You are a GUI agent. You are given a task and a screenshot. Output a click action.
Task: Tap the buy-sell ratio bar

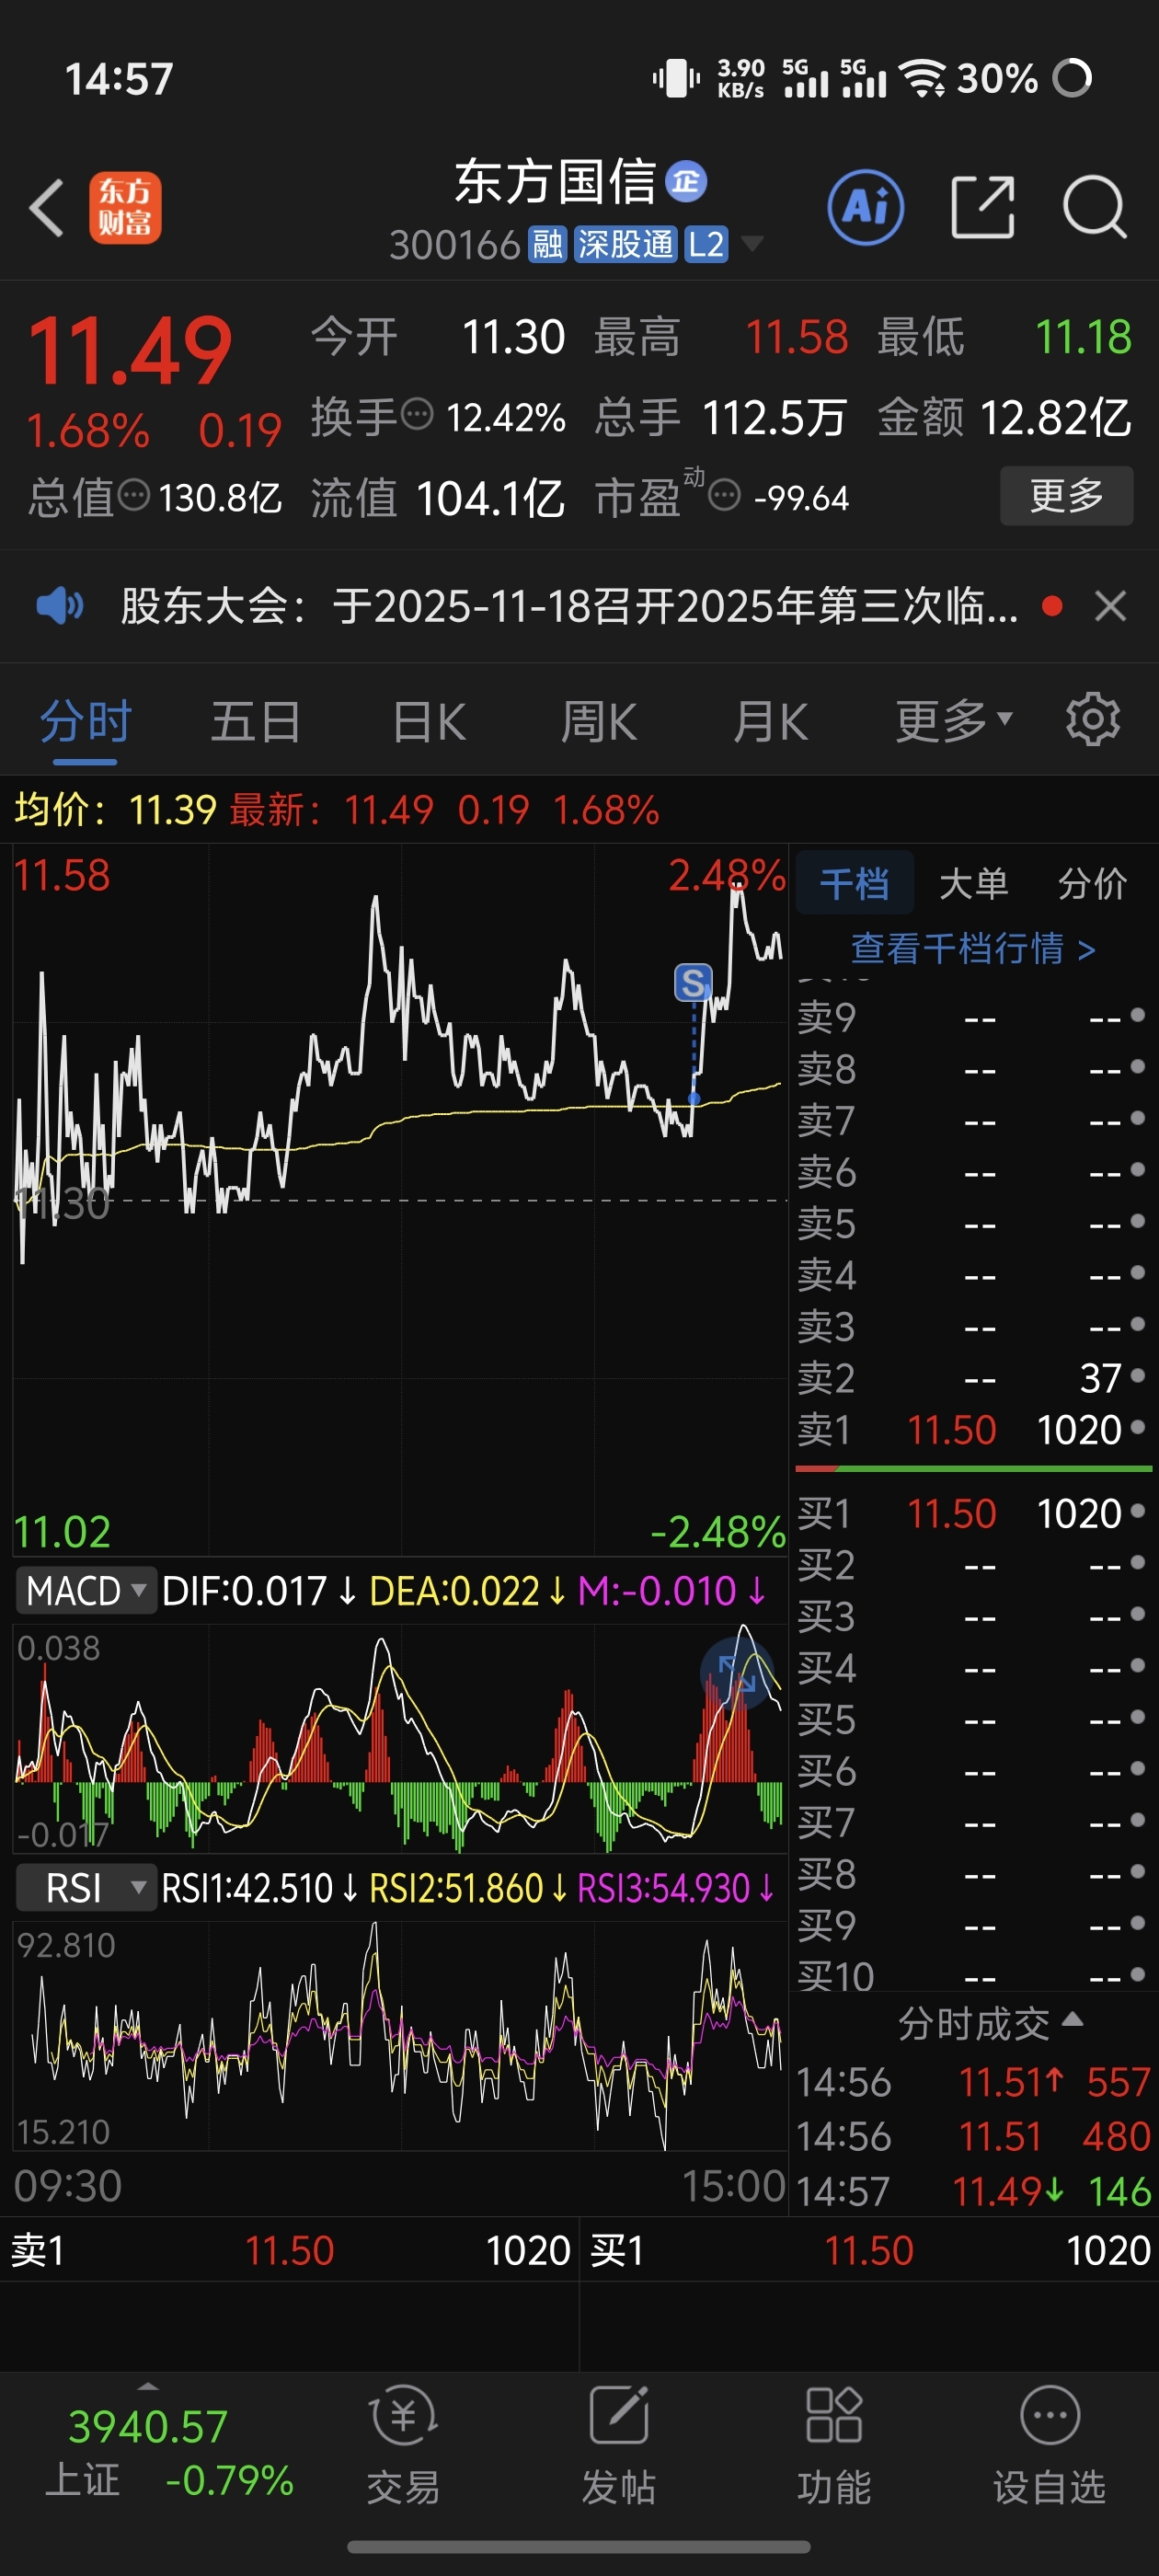(973, 1469)
